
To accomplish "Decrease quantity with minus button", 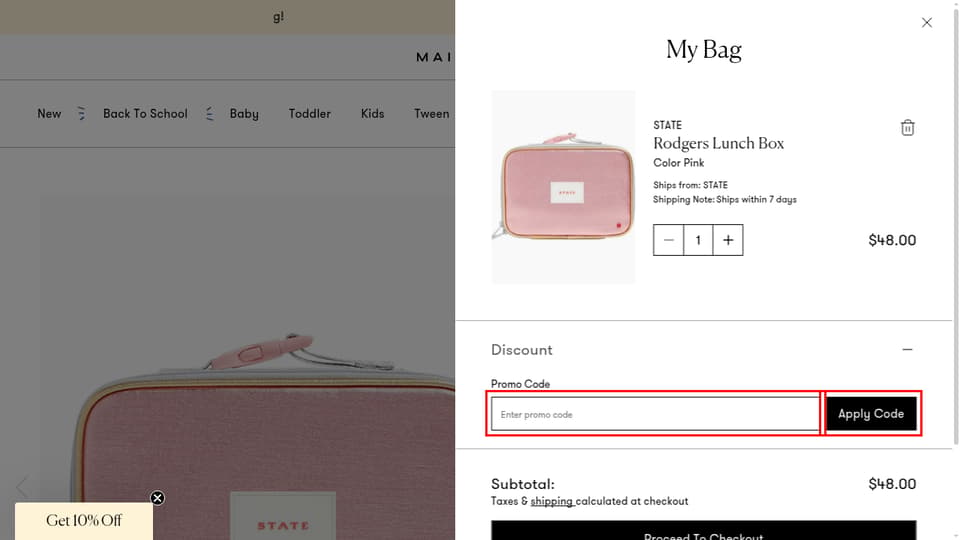I will (668, 240).
